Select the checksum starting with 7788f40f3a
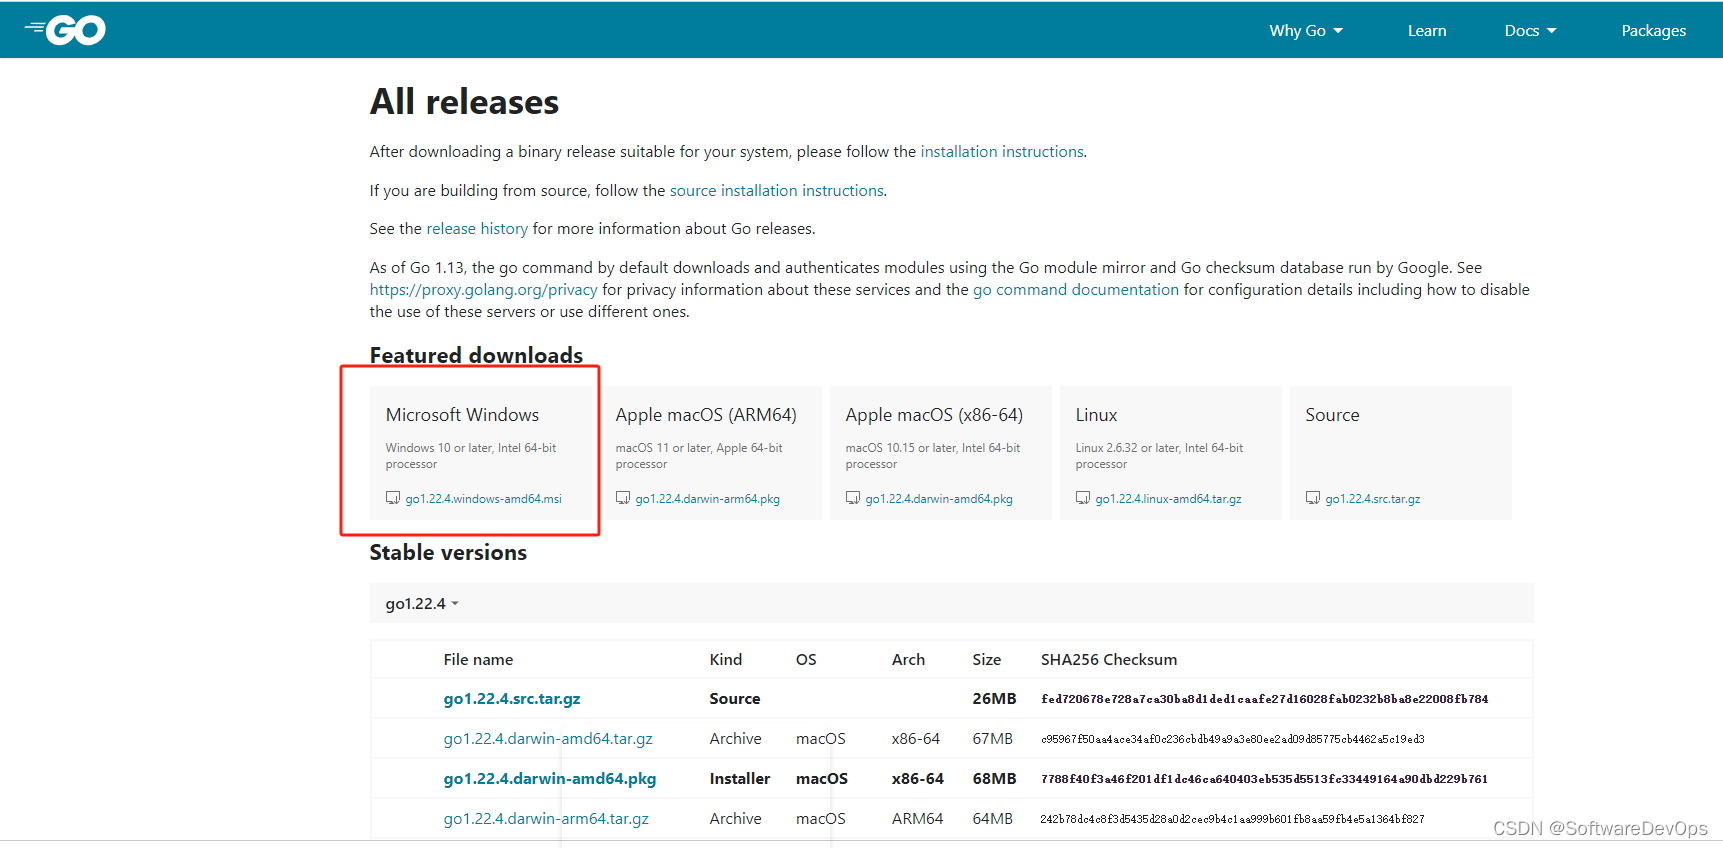Viewport: 1723px width, 848px height. (x=1264, y=779)
